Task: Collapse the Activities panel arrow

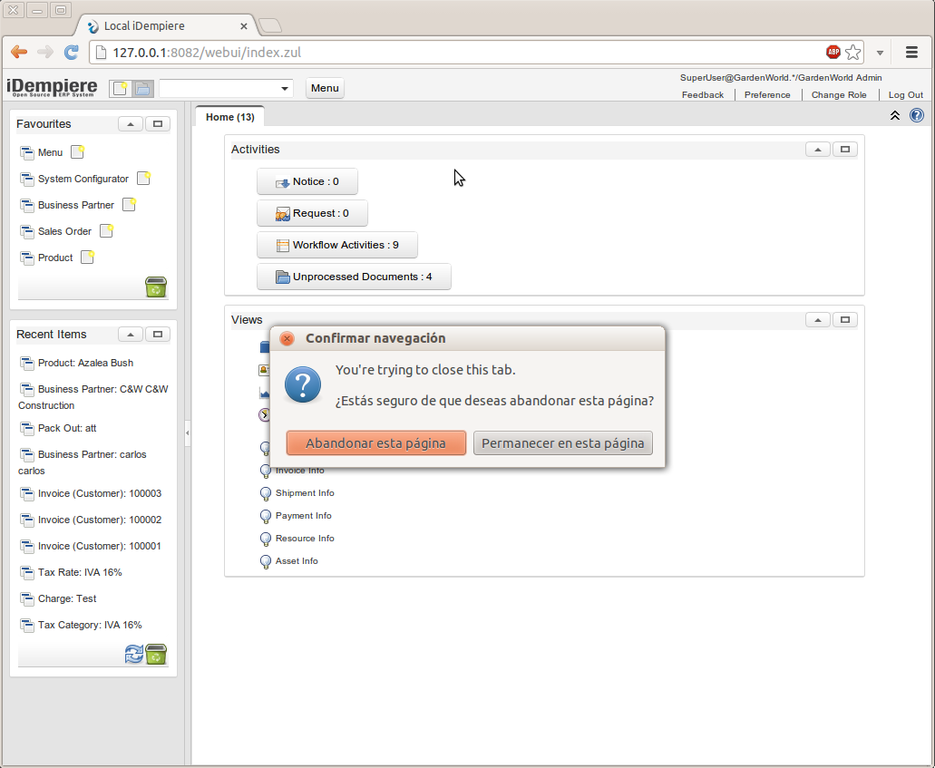Action: pos(818,149)
